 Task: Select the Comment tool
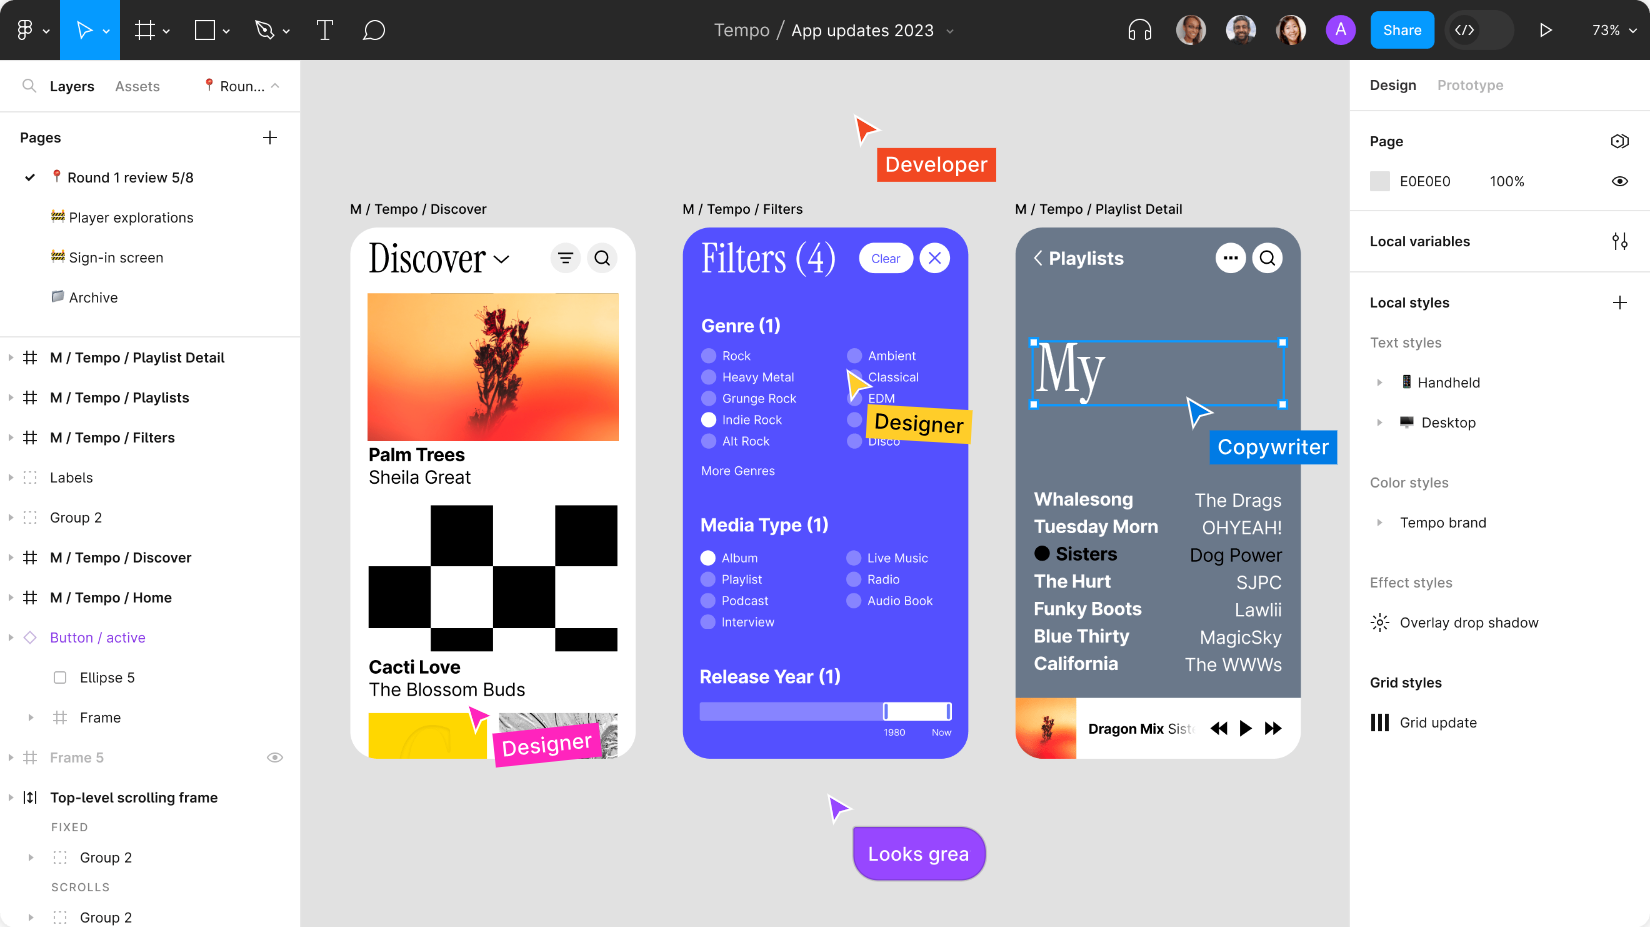click(374, 30)
